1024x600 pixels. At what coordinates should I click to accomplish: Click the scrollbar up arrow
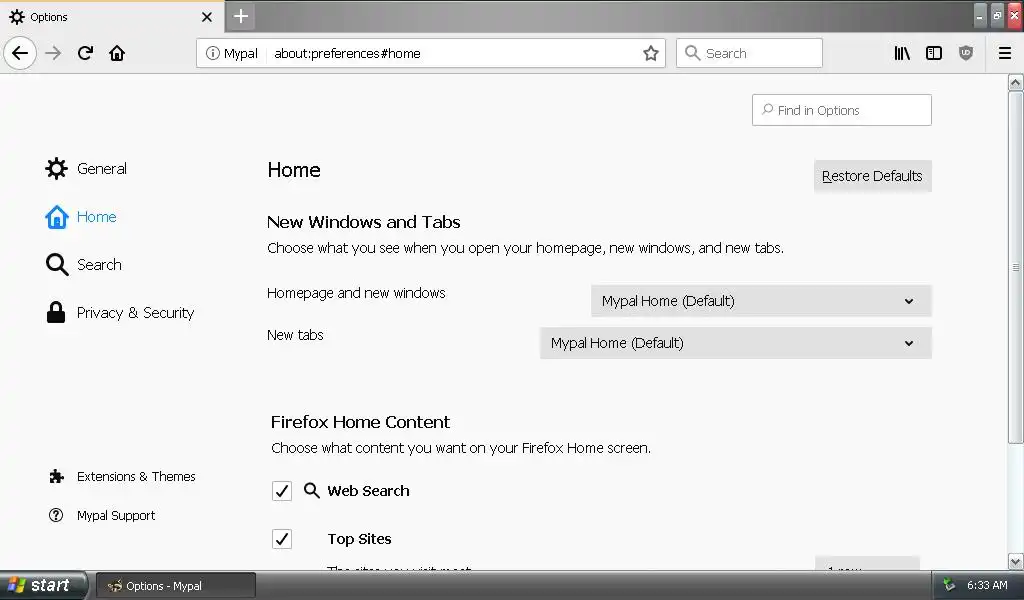point(1015,82)
